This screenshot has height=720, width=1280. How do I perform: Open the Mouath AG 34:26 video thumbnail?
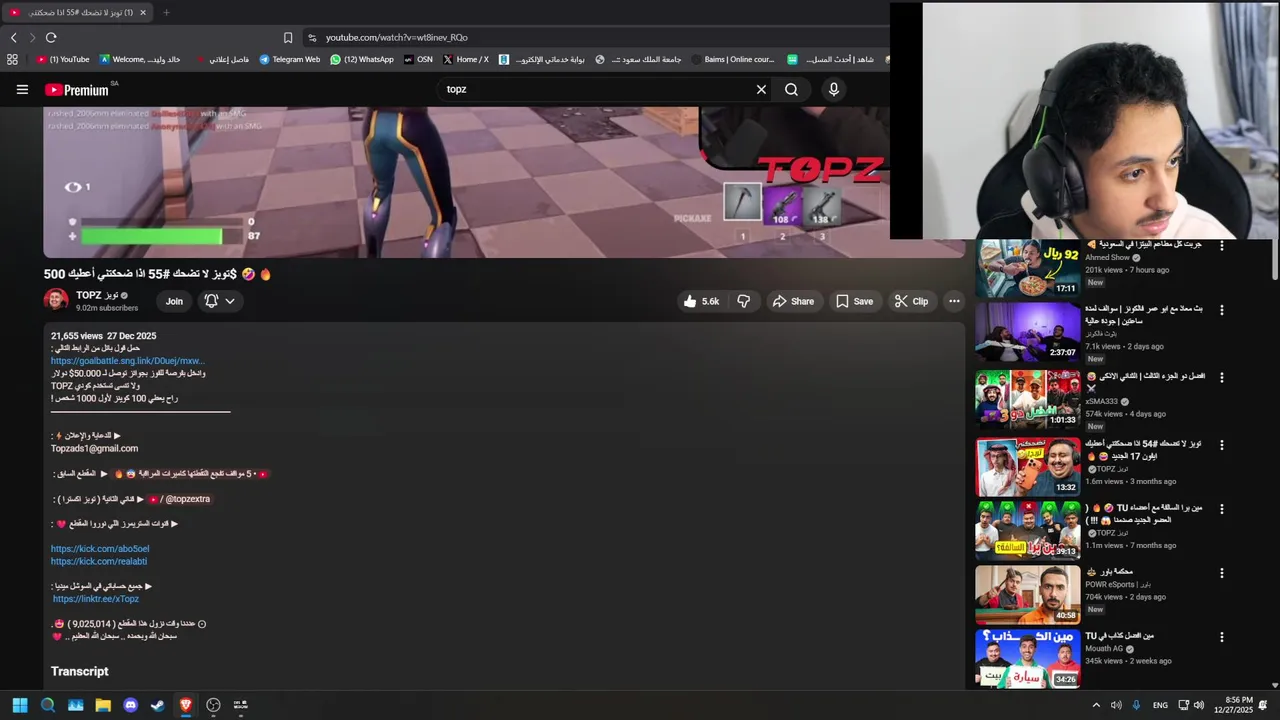click(x=1028, y=659)
